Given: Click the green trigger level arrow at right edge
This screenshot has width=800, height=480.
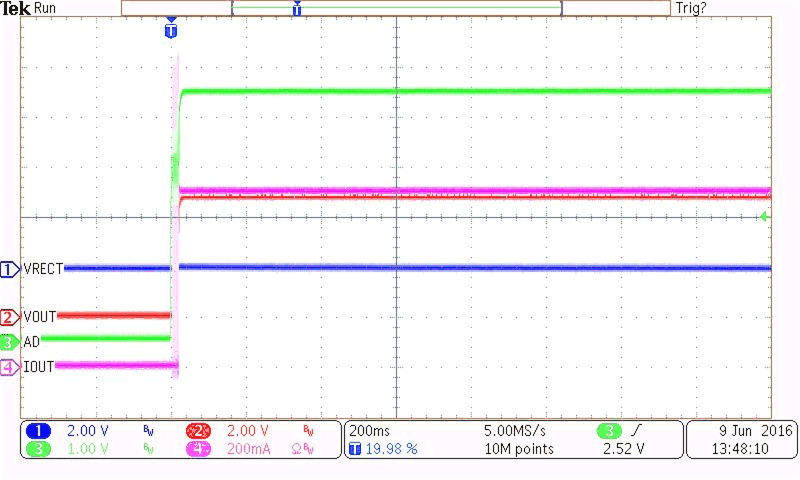Looking at the screenshot, I should pos(764,217).
